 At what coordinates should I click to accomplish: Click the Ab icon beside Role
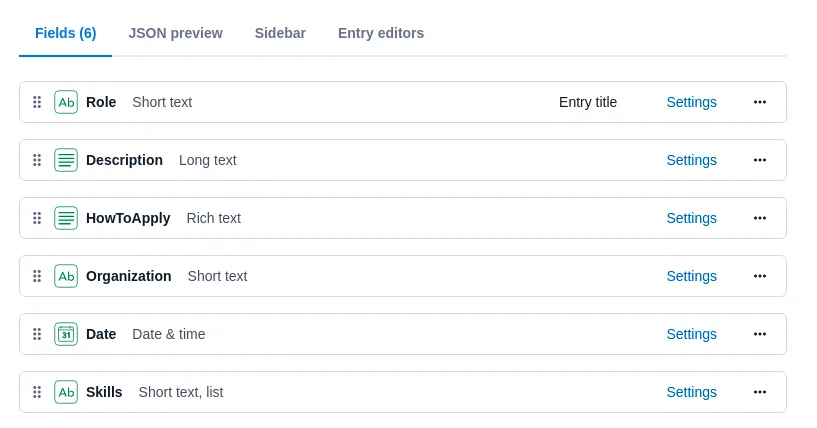coord(66,102)
